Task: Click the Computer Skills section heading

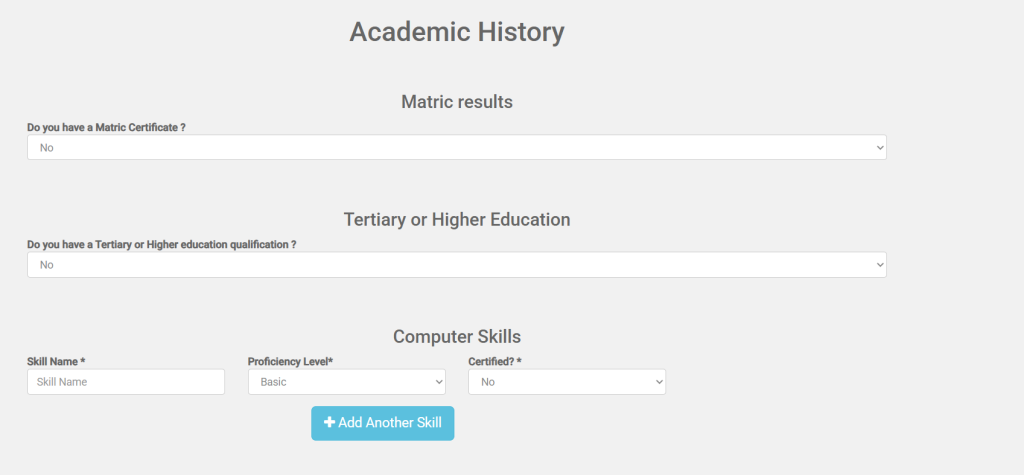Action: [456, 337]
